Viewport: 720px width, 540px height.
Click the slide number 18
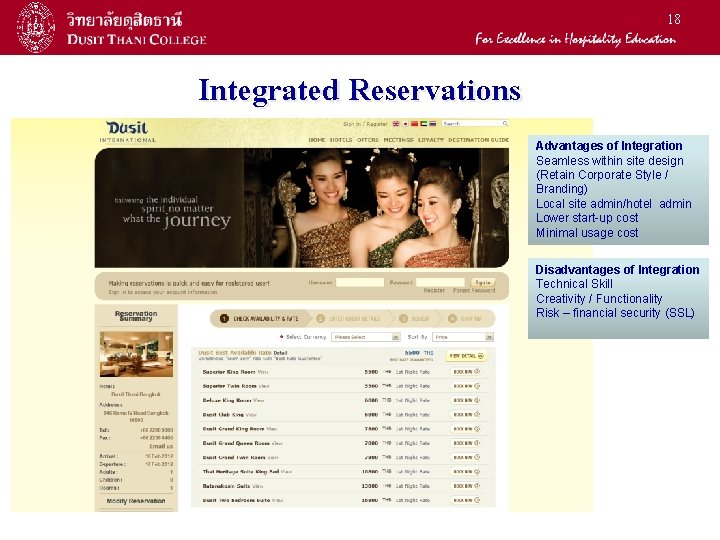pos(674,19)
